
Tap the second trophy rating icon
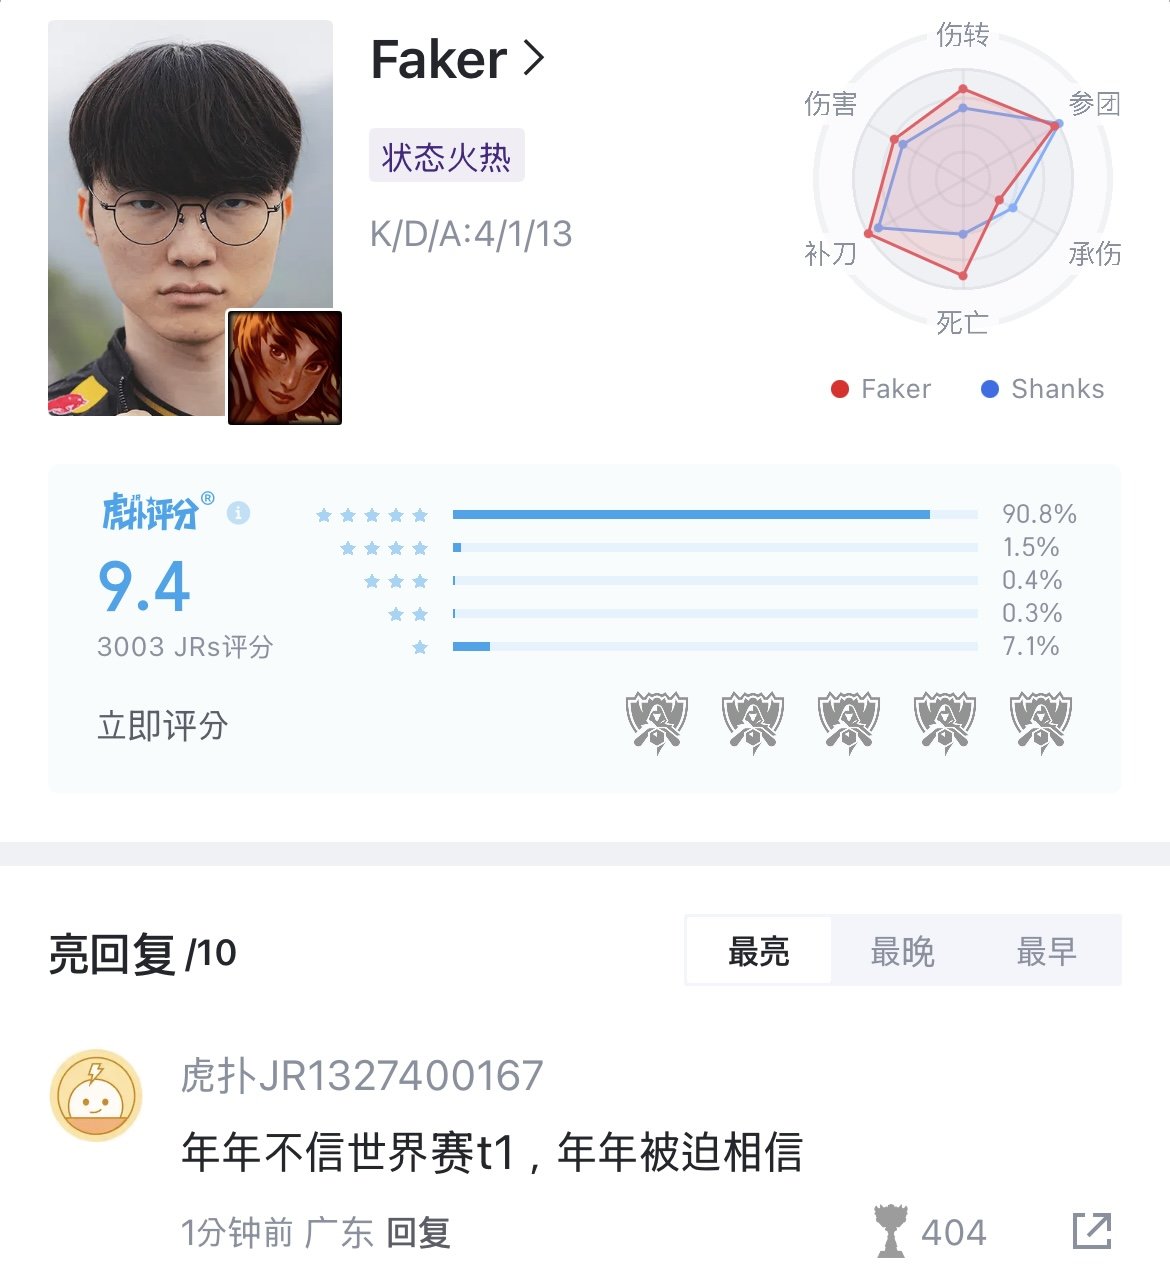point(753,722)
